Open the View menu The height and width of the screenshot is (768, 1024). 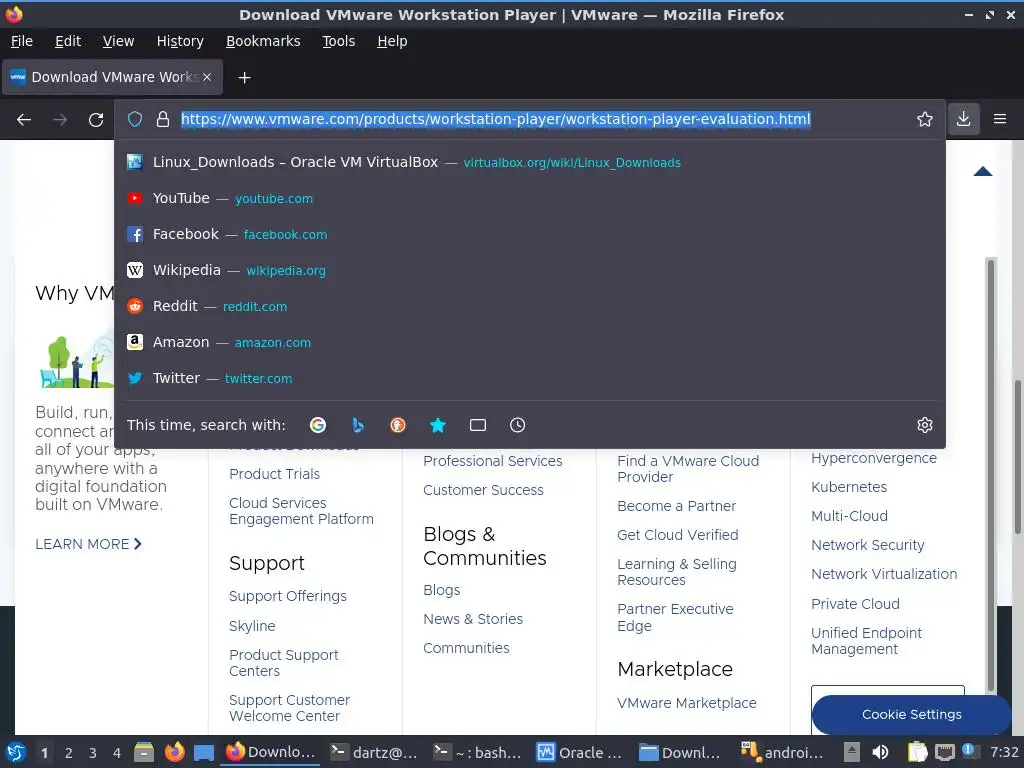(118, 41)
